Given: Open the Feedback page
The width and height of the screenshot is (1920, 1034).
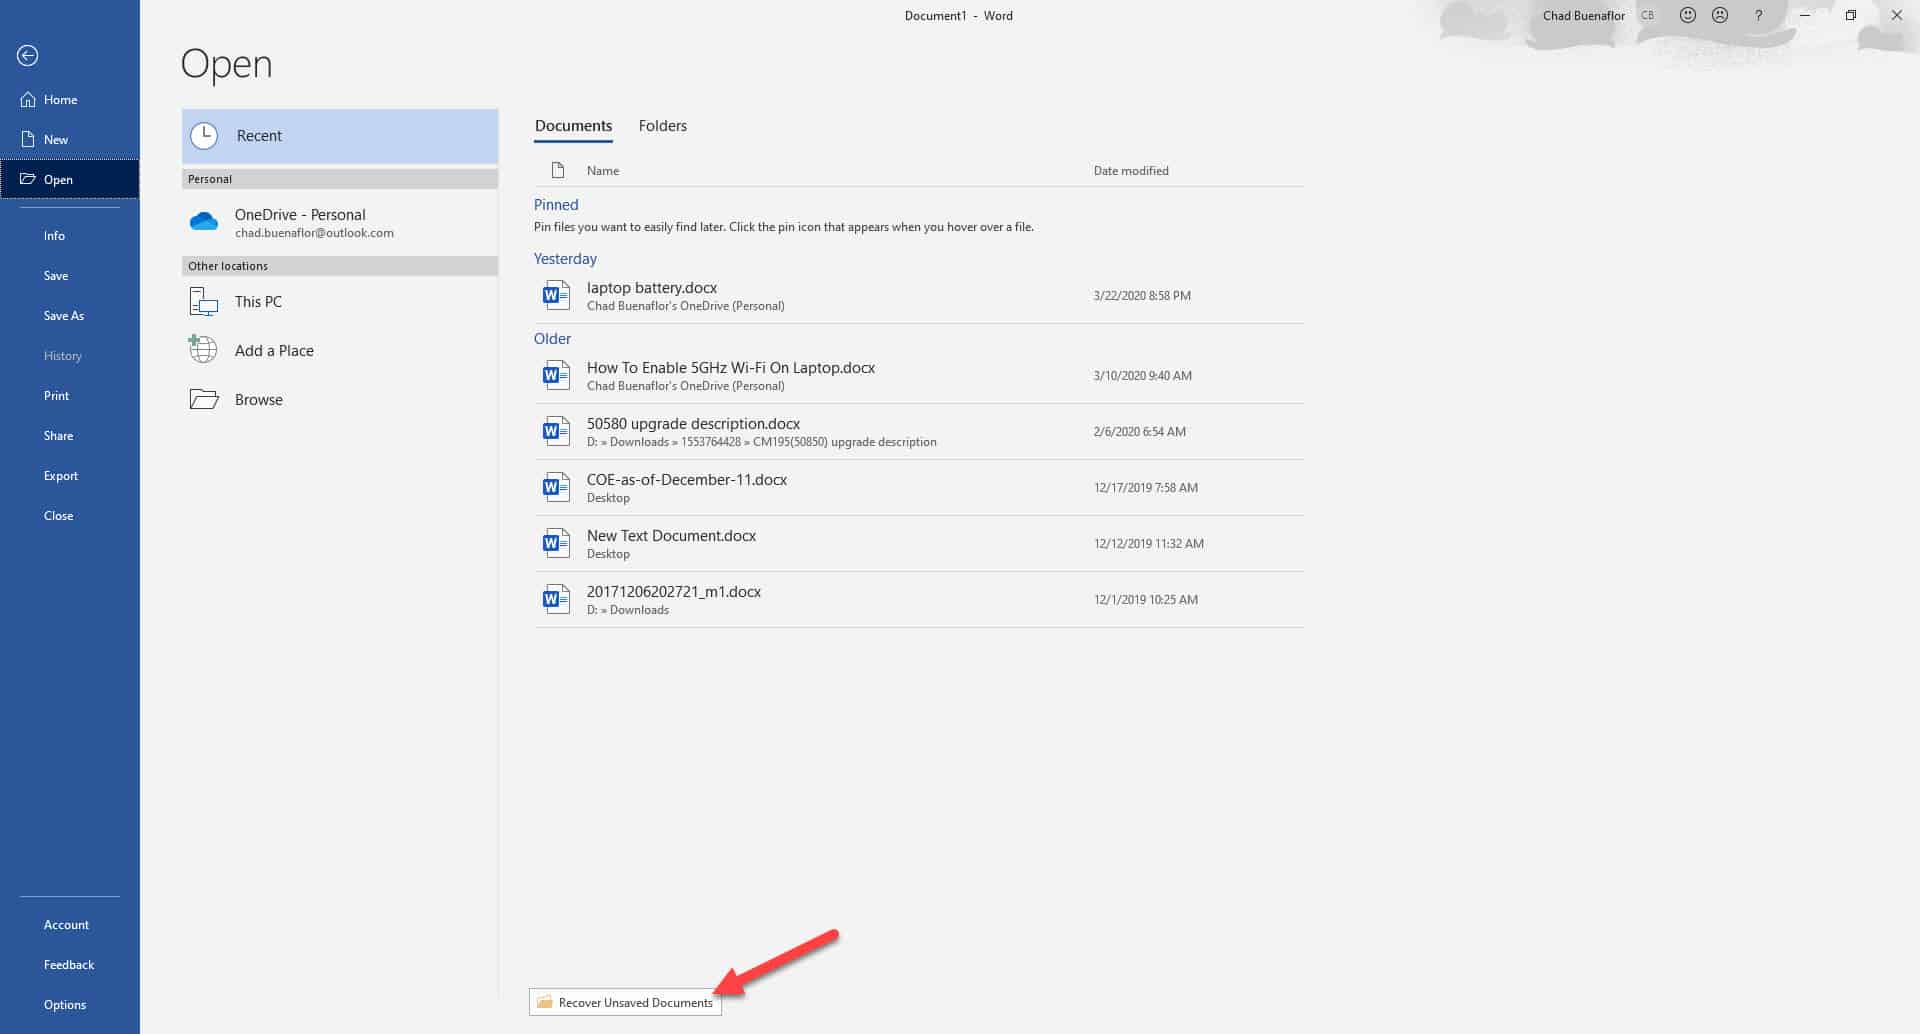Looking at the screenshot, I should point(70,965).
